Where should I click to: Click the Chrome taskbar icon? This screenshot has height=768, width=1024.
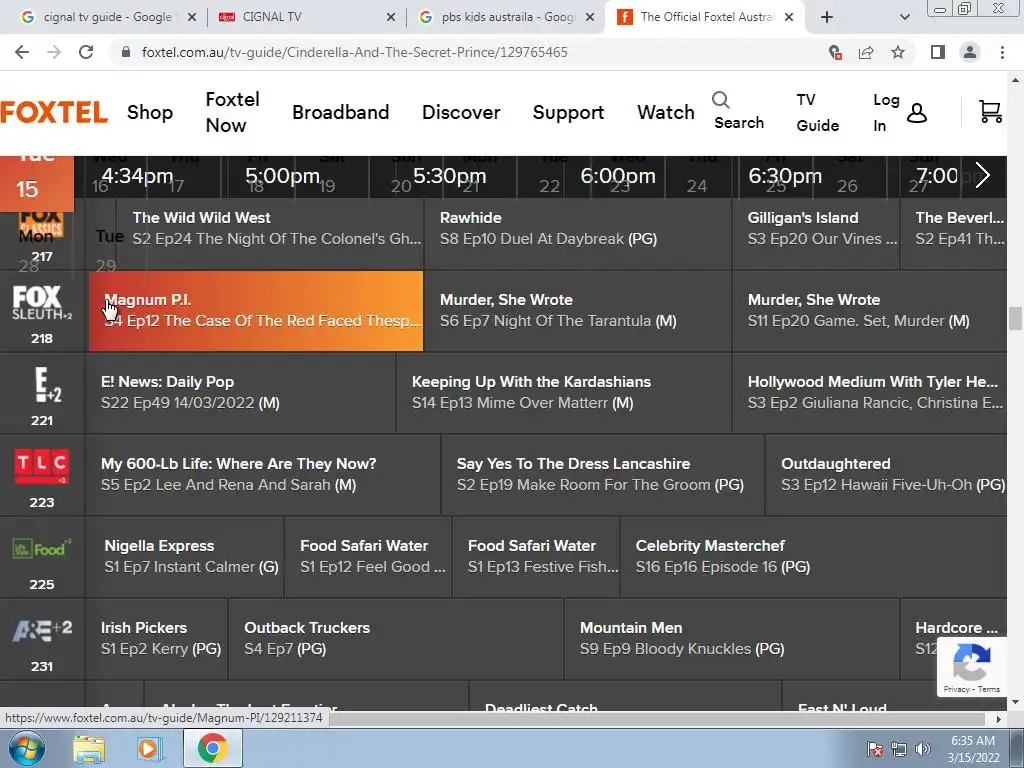pyautogui.click(x=212, y=749)
